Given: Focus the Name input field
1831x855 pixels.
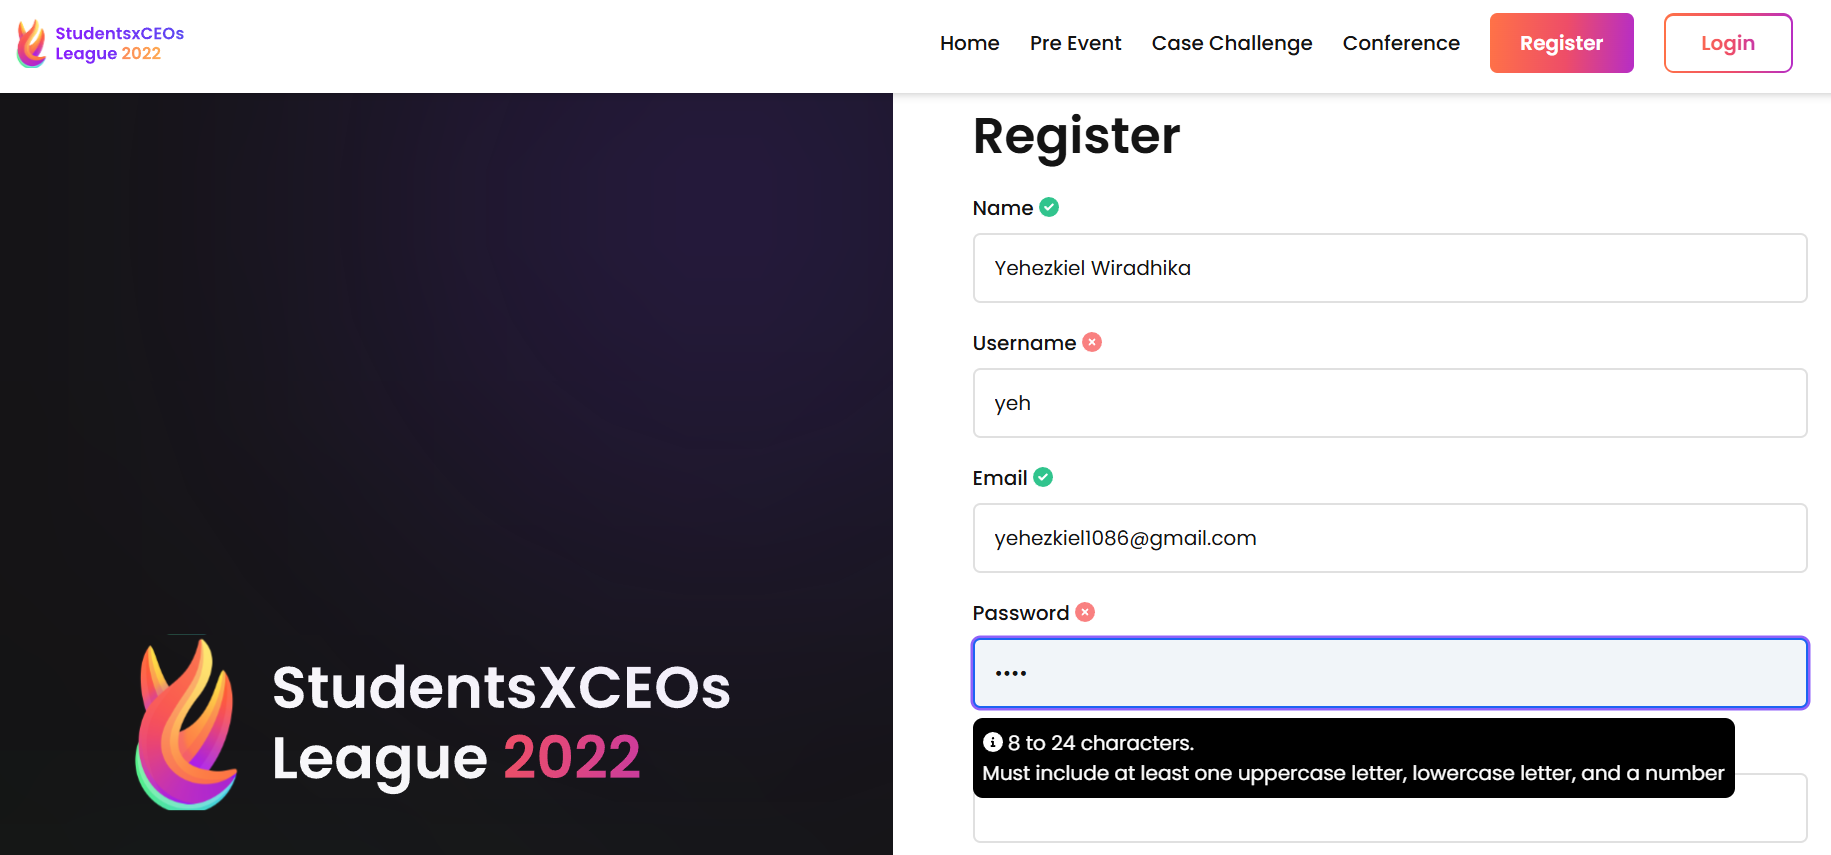Looking at the screenshot, I should click(1389, 268).
